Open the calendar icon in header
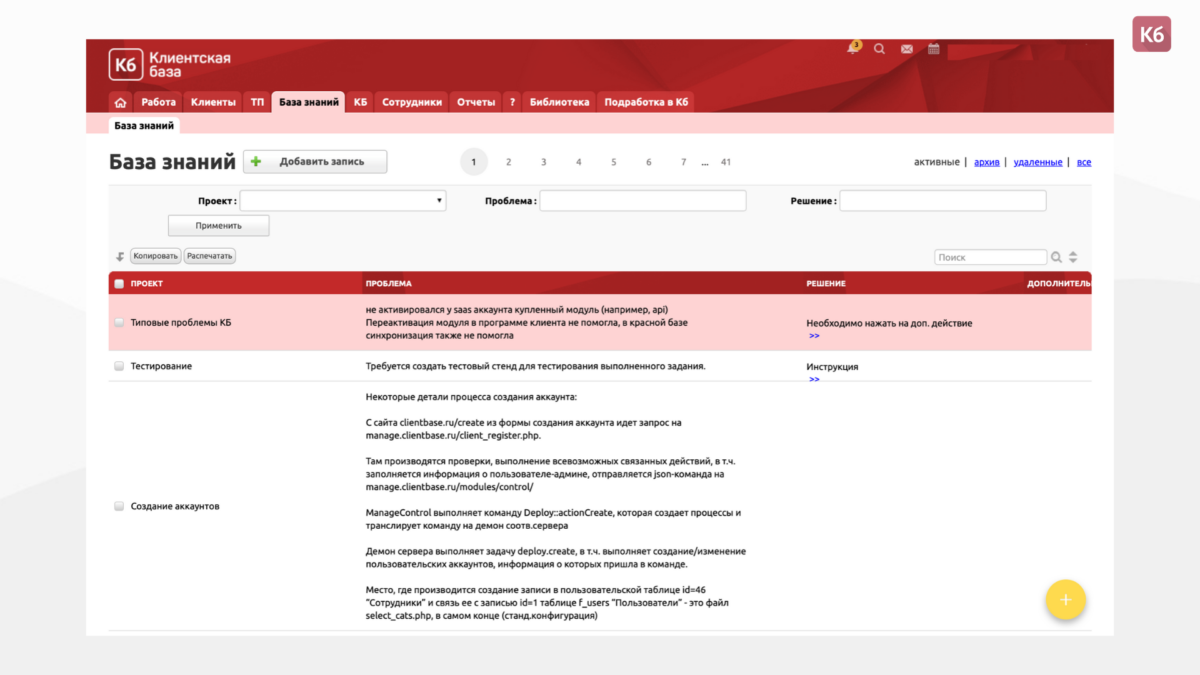 pyautogui.click(x=933, y=48)
